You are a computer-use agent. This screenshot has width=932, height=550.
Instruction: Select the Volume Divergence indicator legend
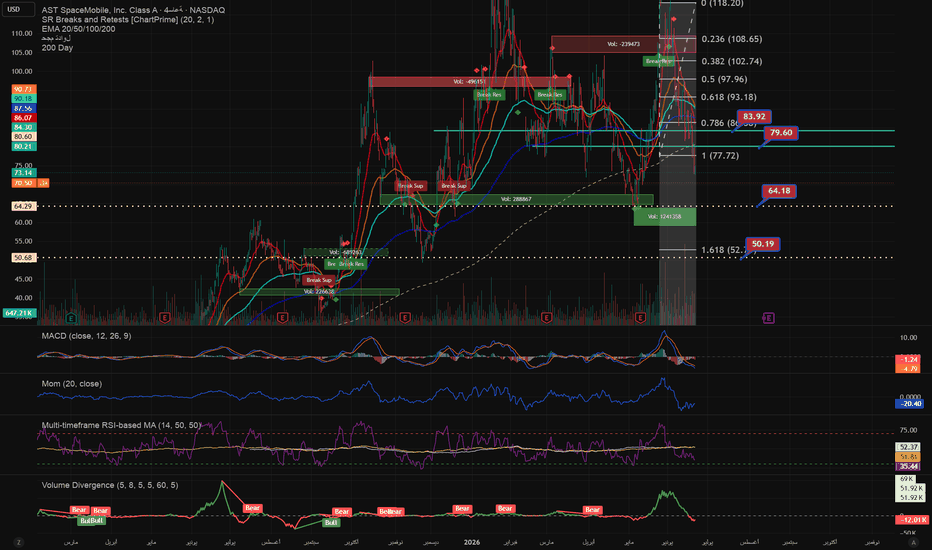tap(109, 485)
